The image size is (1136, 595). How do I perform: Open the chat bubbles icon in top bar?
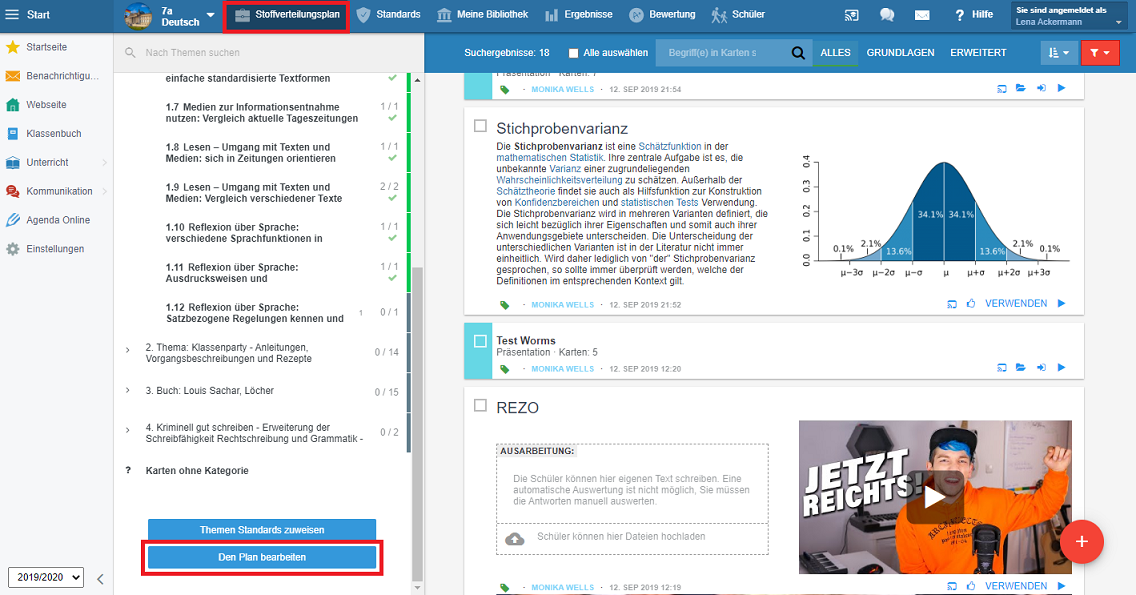pos(887,14)
